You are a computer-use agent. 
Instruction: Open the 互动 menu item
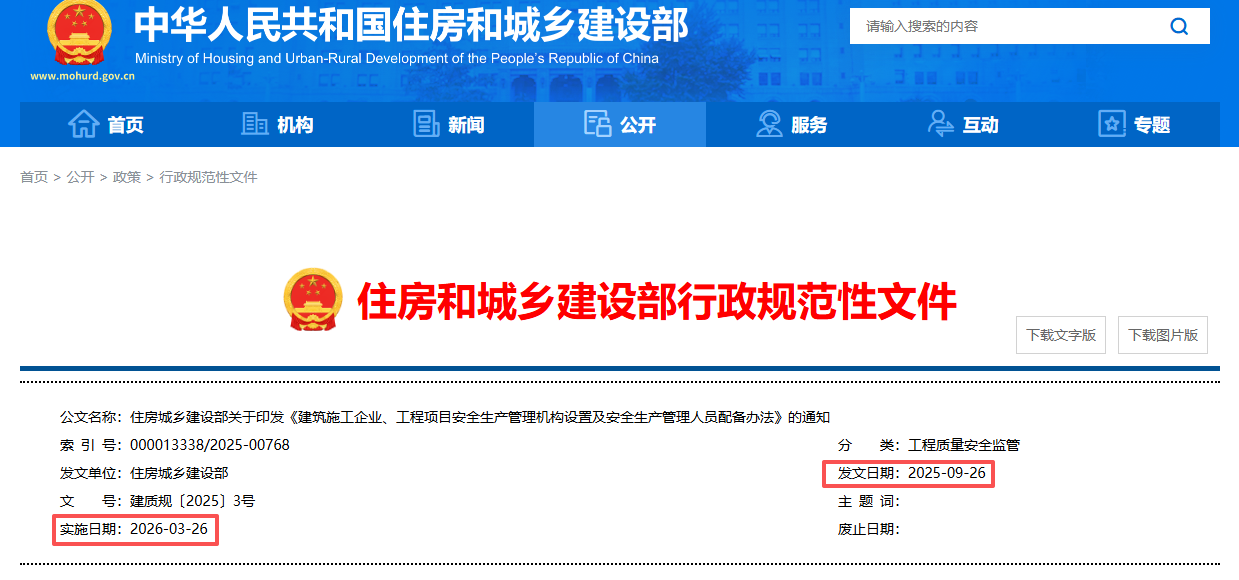(x=962, y=123)
